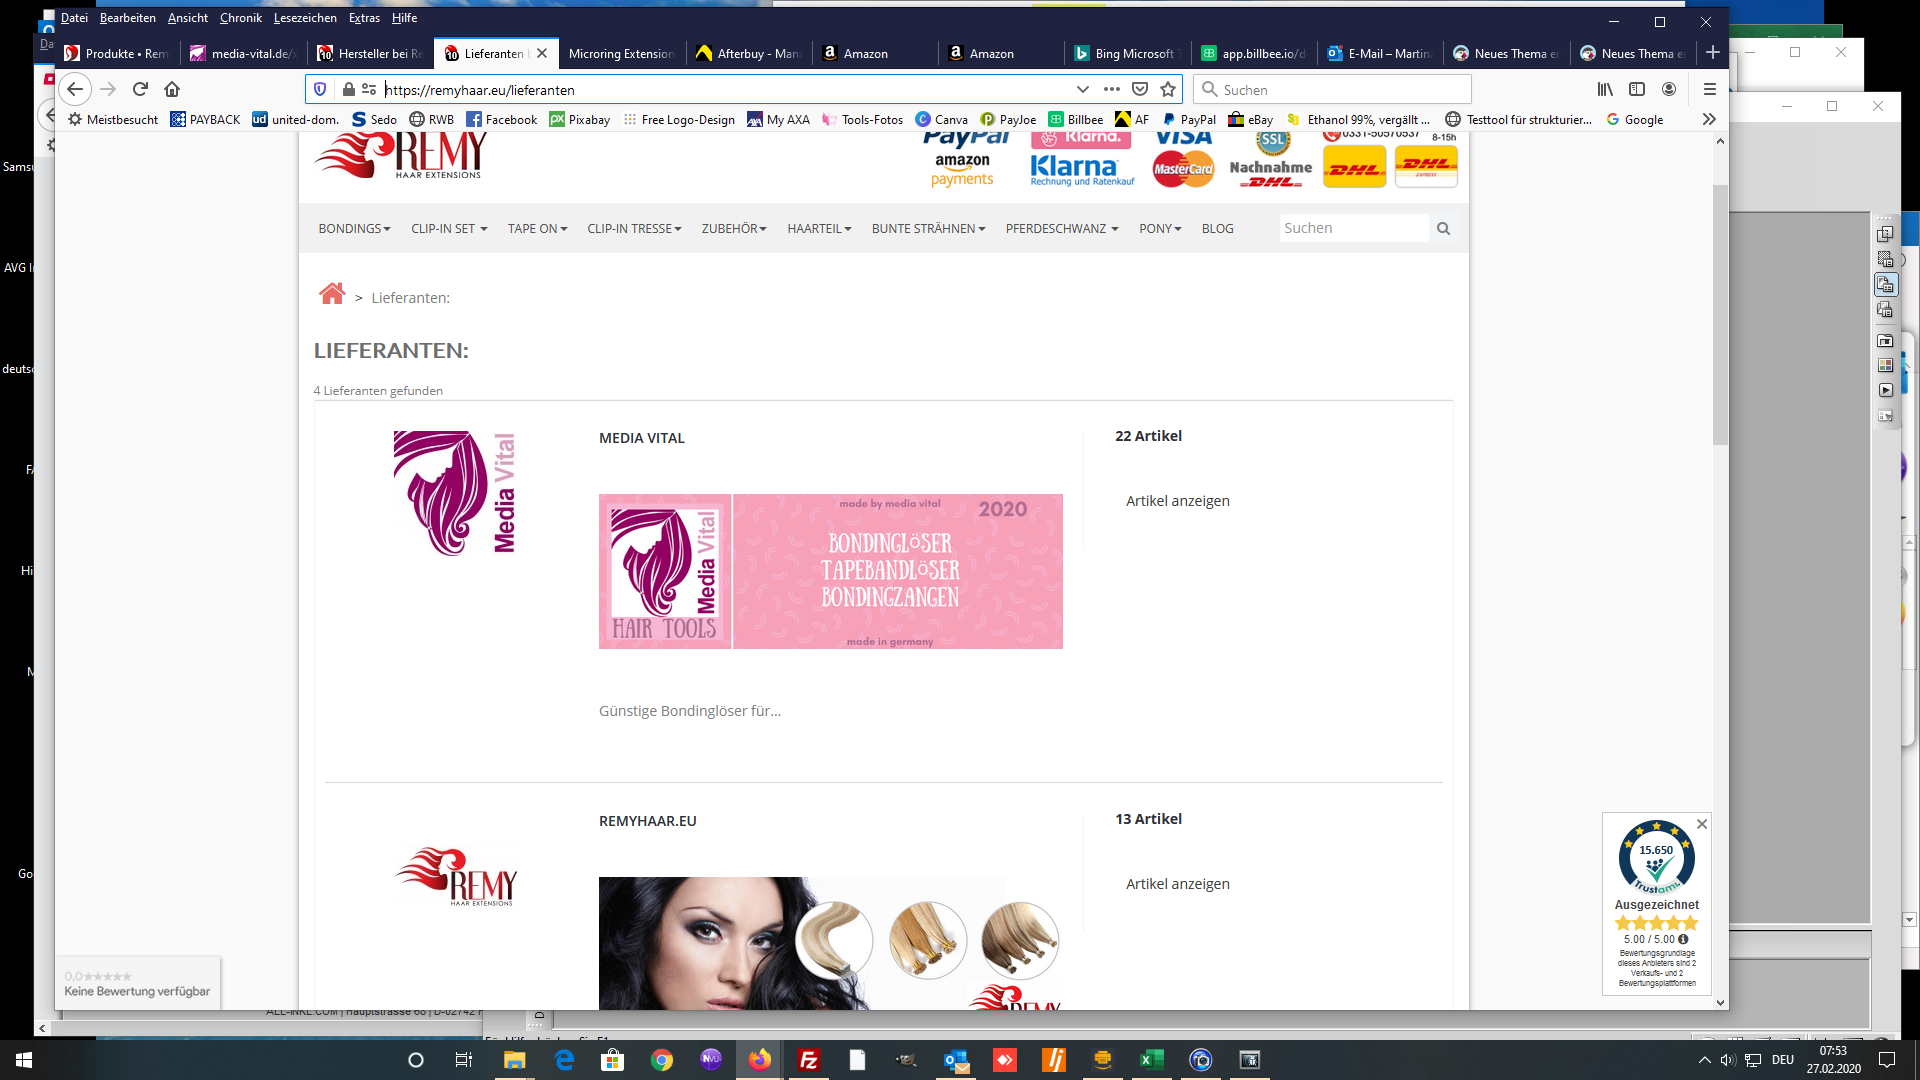Close the Trusted Shops rating badge

pyautogui.click(x=1702, y=824)
